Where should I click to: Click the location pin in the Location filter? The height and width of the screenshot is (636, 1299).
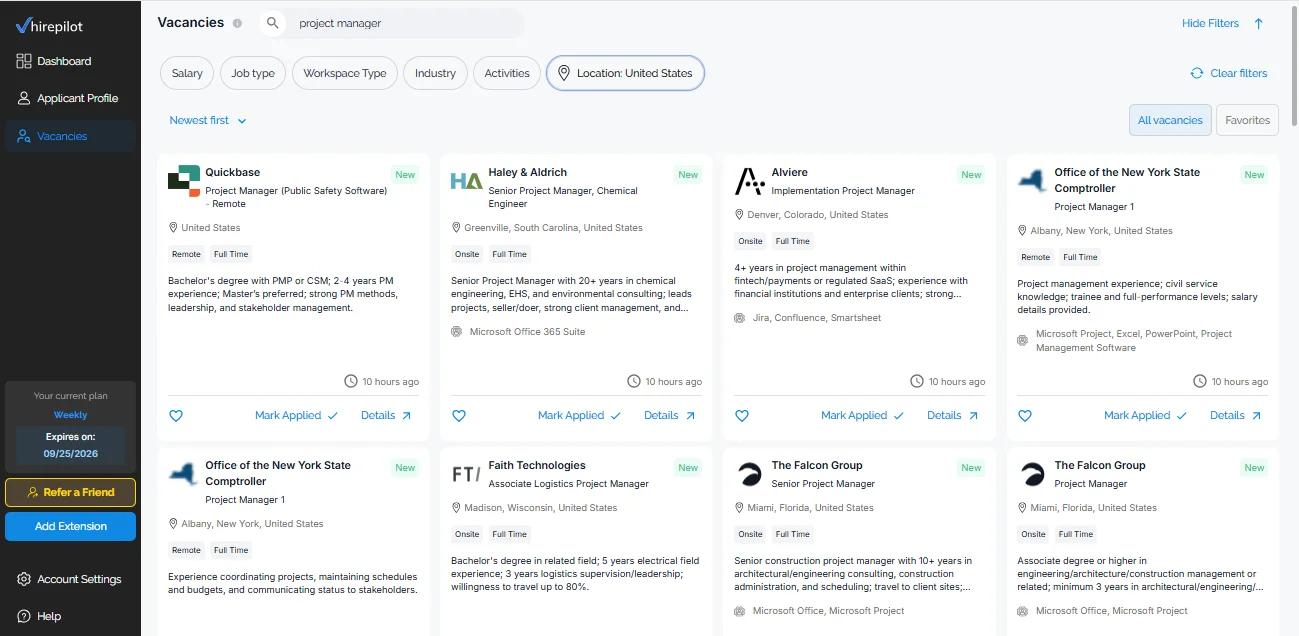[563, 72]
